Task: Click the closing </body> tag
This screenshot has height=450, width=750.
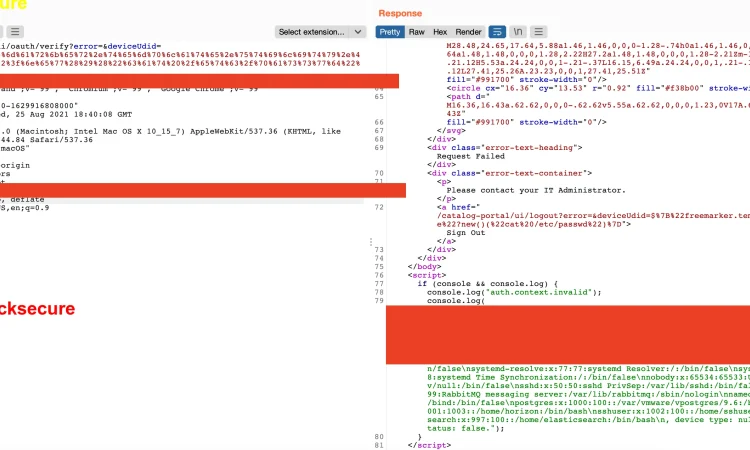Action: tap(425, 266)
